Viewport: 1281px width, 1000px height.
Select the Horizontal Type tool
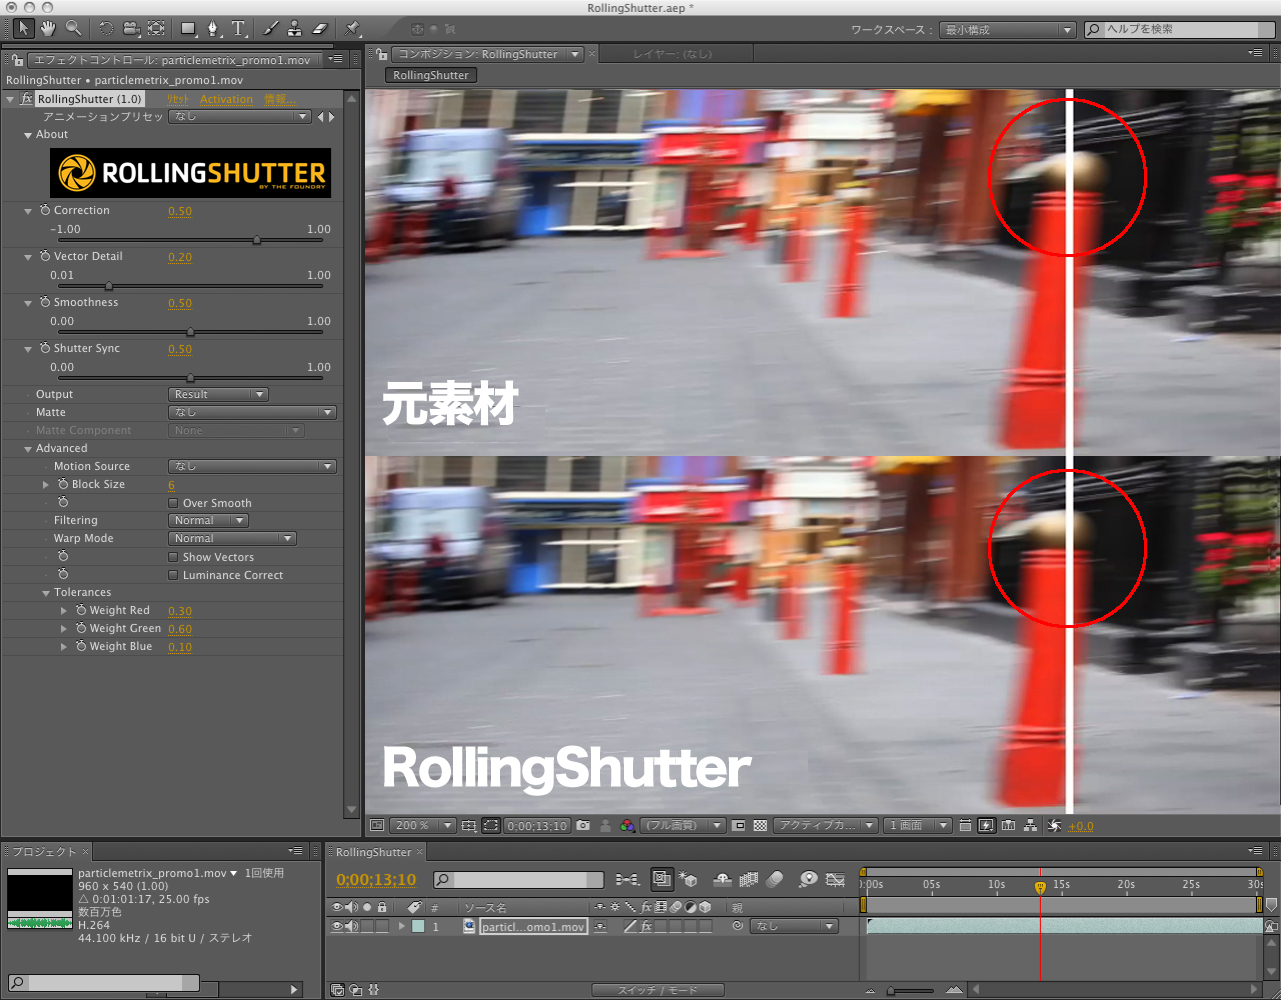pyautogui.click(x=237, y=29)
